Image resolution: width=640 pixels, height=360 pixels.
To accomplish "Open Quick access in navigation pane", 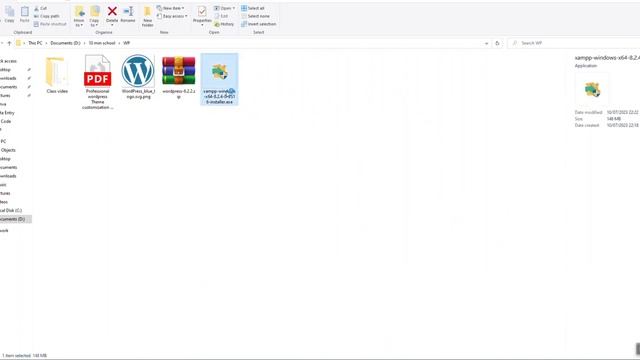I will pyautogui.click(x=8, y=61).
